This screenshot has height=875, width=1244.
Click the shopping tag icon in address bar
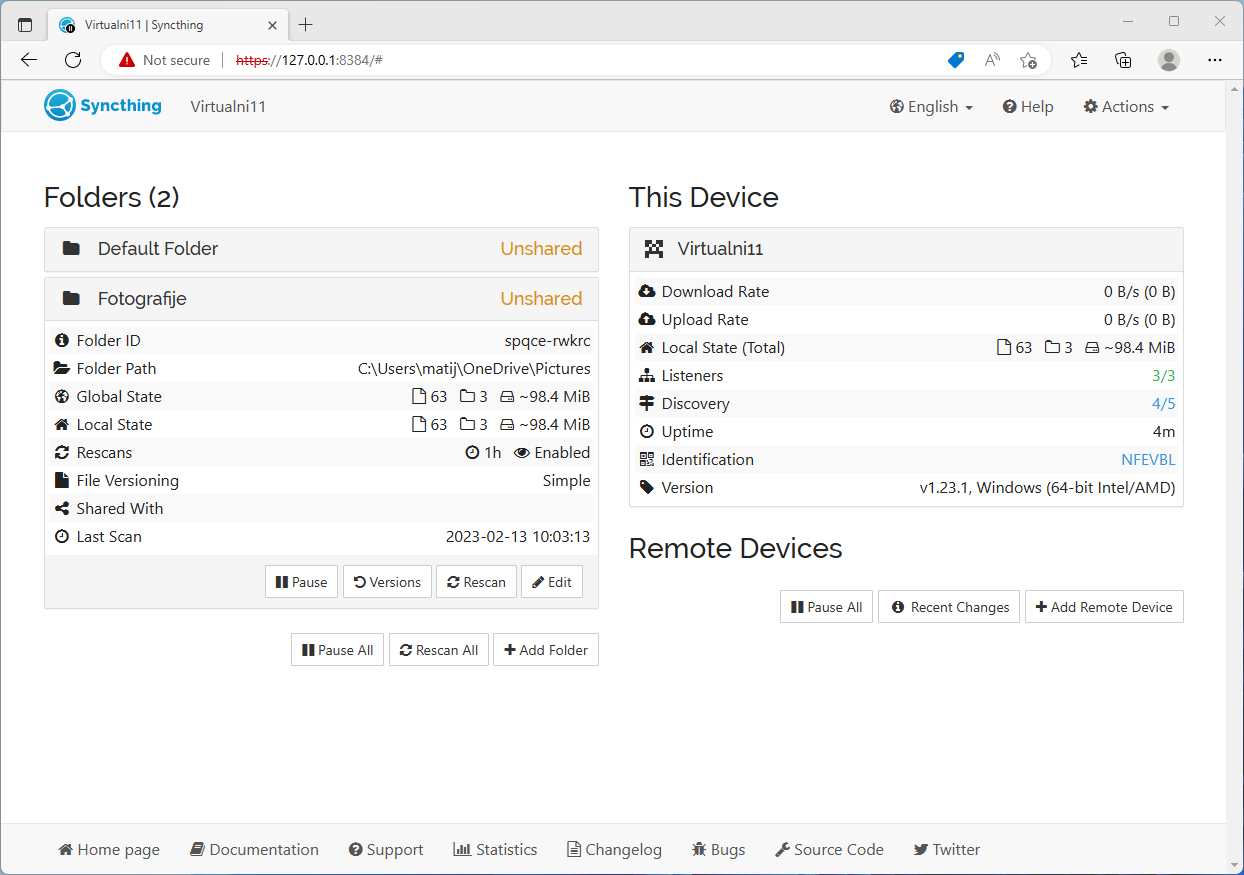956,60
